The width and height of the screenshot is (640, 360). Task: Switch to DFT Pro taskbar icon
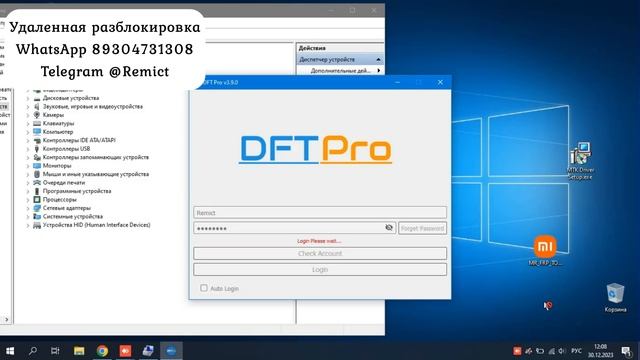171,351
